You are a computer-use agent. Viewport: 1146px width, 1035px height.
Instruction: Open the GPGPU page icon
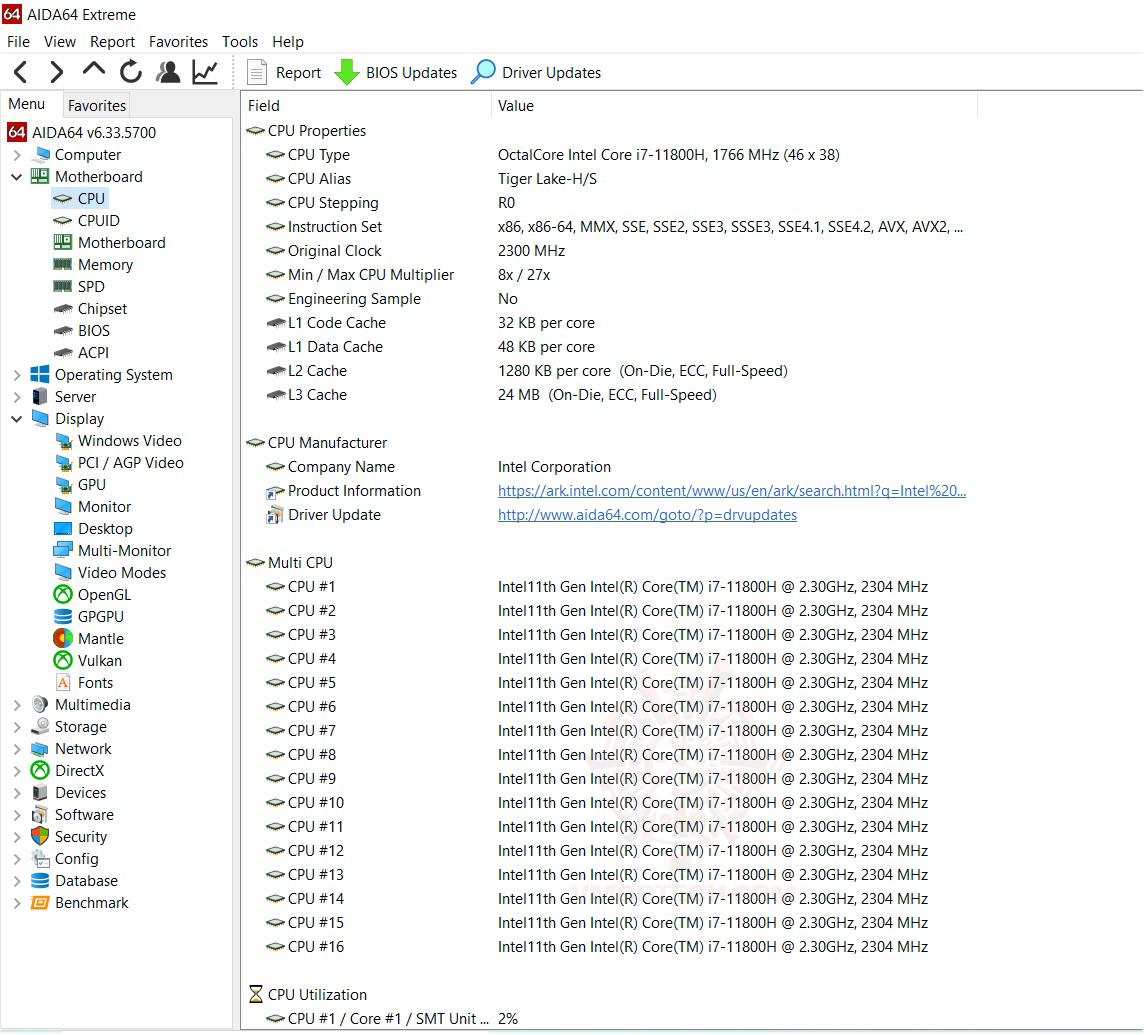[x=64, y=617]
